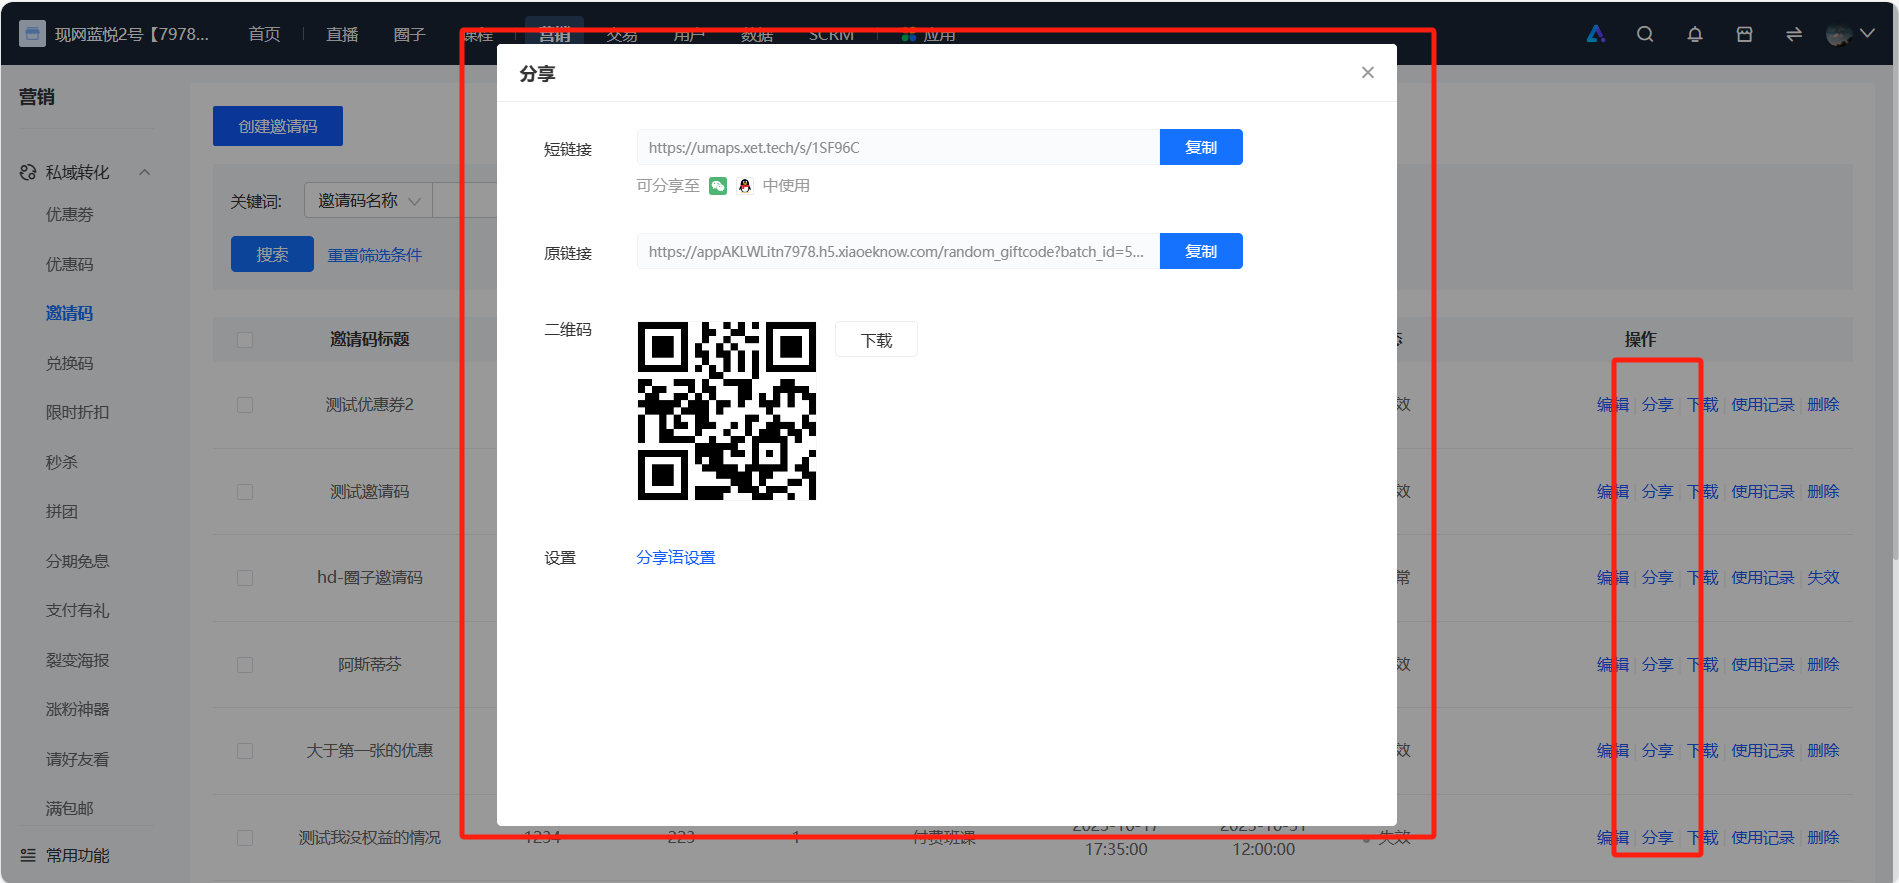Click the 重置筛选条件 link
This screenshot has width=1899, height=883.
375,255
